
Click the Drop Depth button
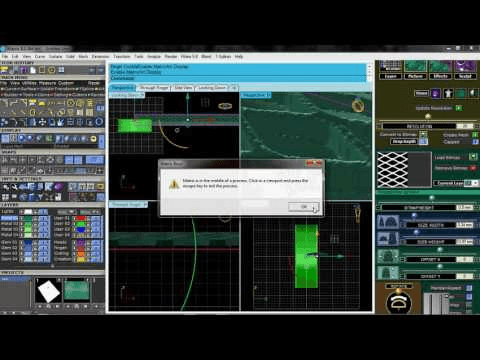click(404, 142)
